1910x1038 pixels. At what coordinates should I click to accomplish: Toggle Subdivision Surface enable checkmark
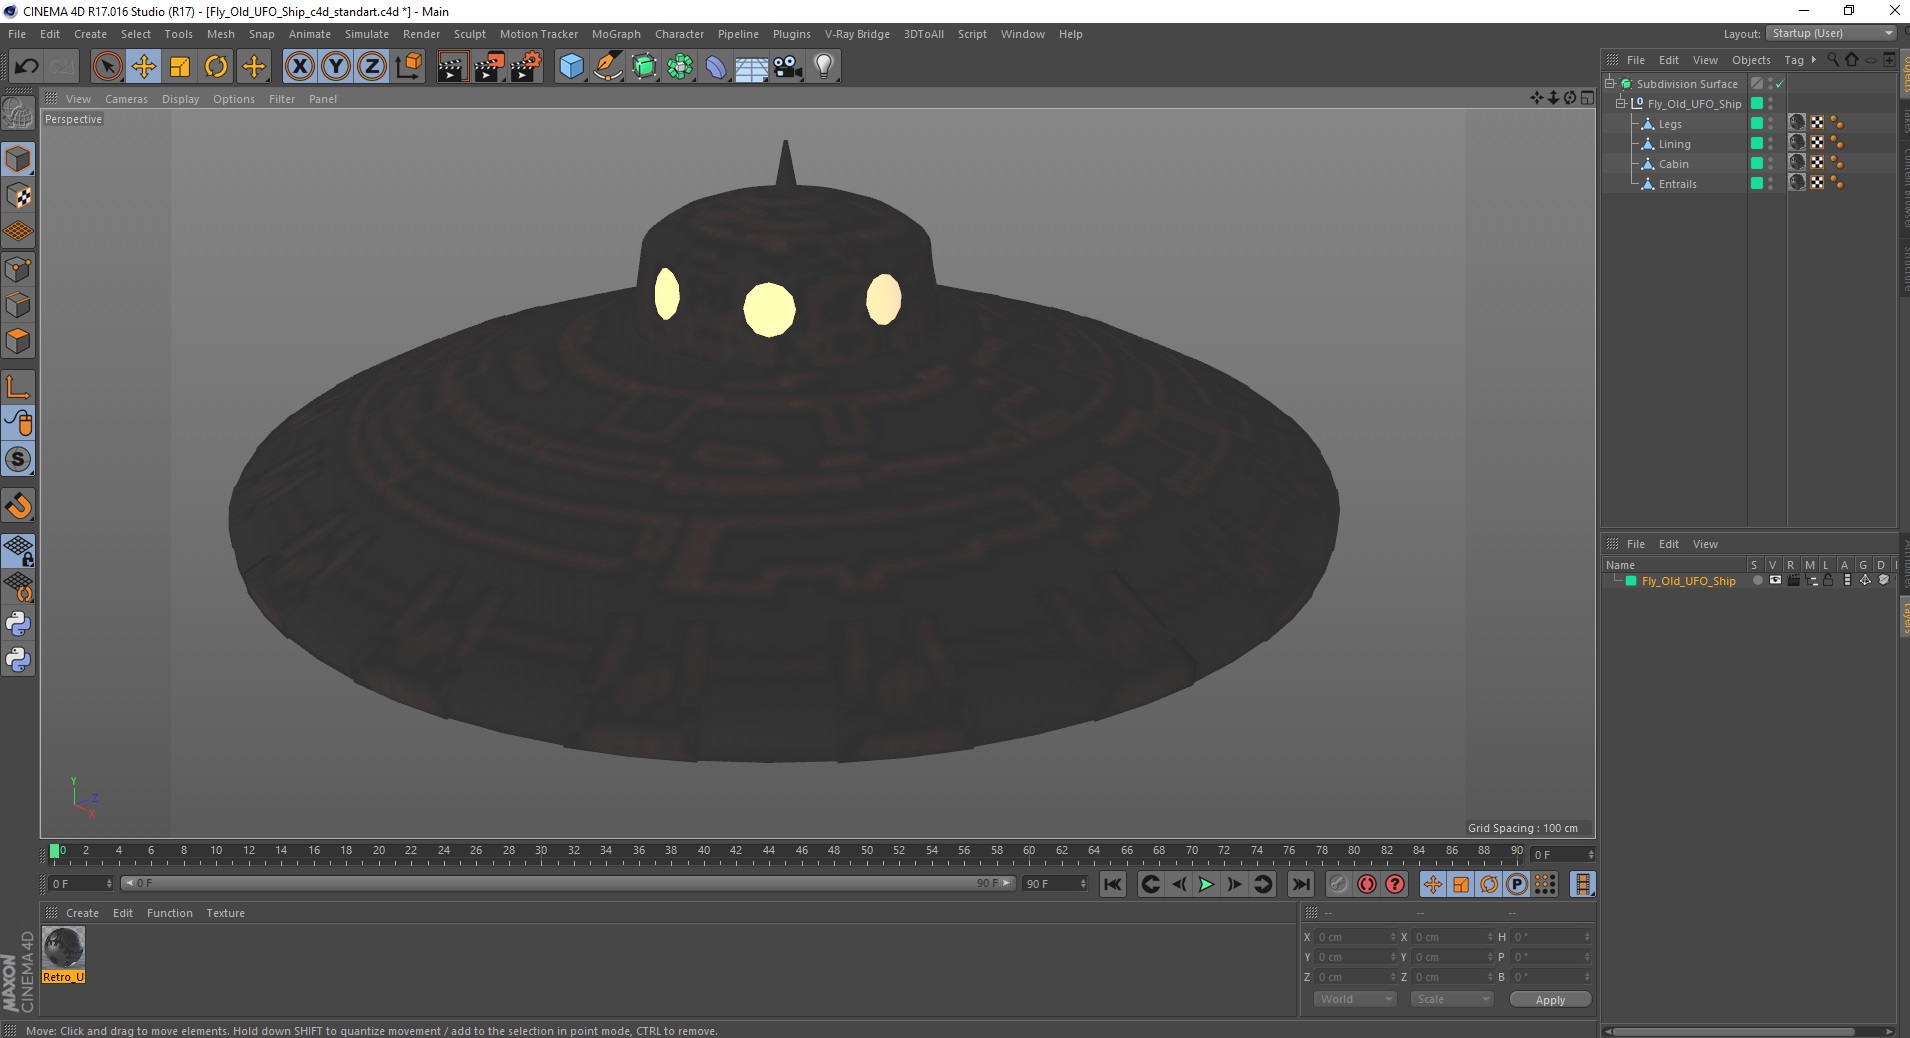[1780, 84]
